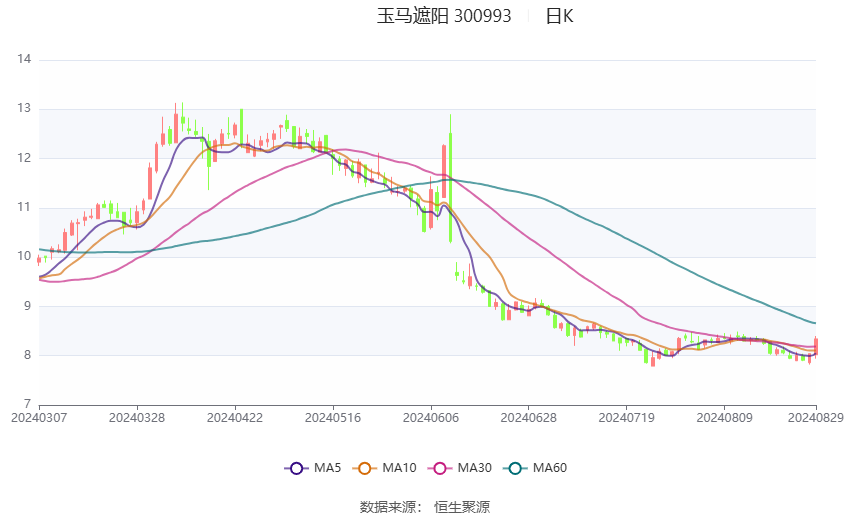Select the x-axis date 20240516
Screen dimensions: 850x517
333,418
